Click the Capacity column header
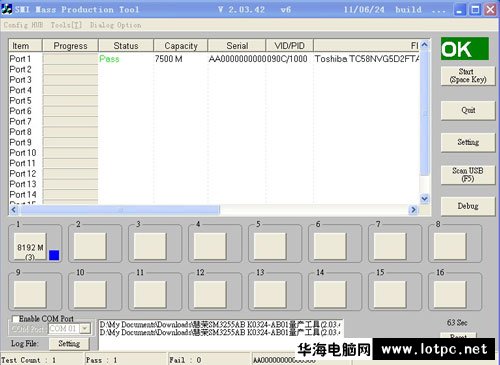 (x=181, y=46)
